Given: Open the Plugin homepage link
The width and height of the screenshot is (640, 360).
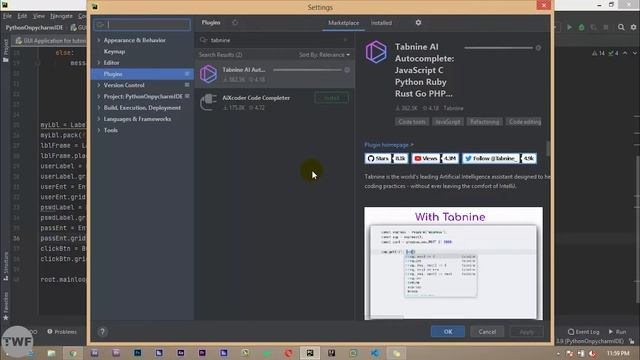Looking at the screenshot, I should point(389,145).
